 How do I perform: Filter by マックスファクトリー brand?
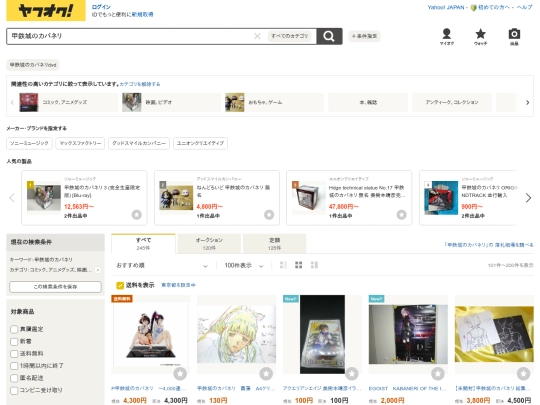[x=80, y=143]
